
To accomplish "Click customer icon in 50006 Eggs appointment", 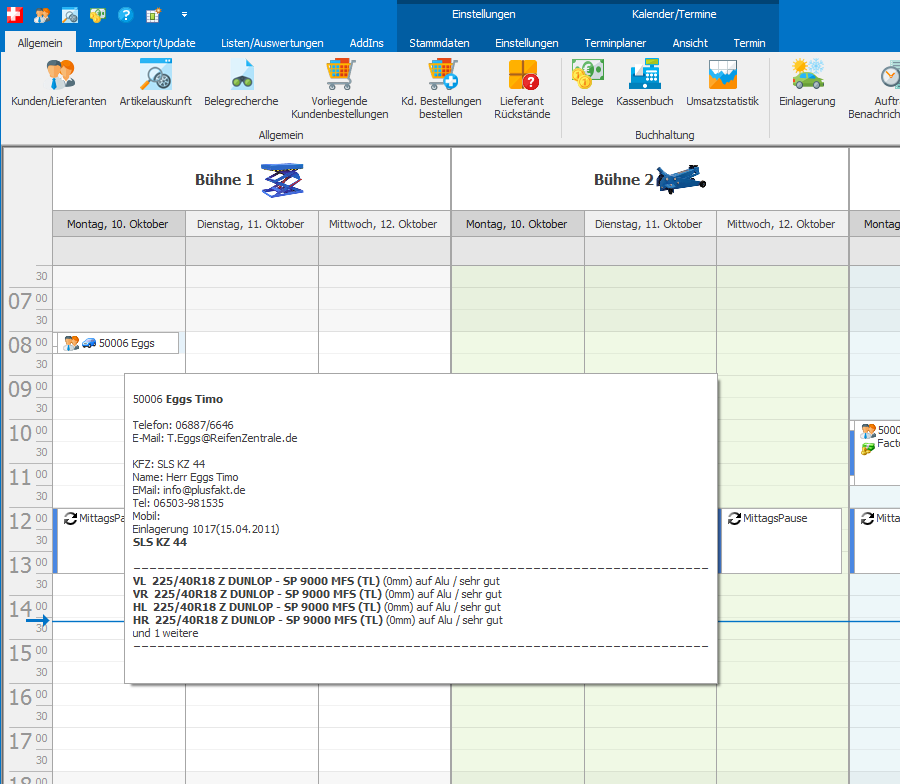I will (71, 343).
